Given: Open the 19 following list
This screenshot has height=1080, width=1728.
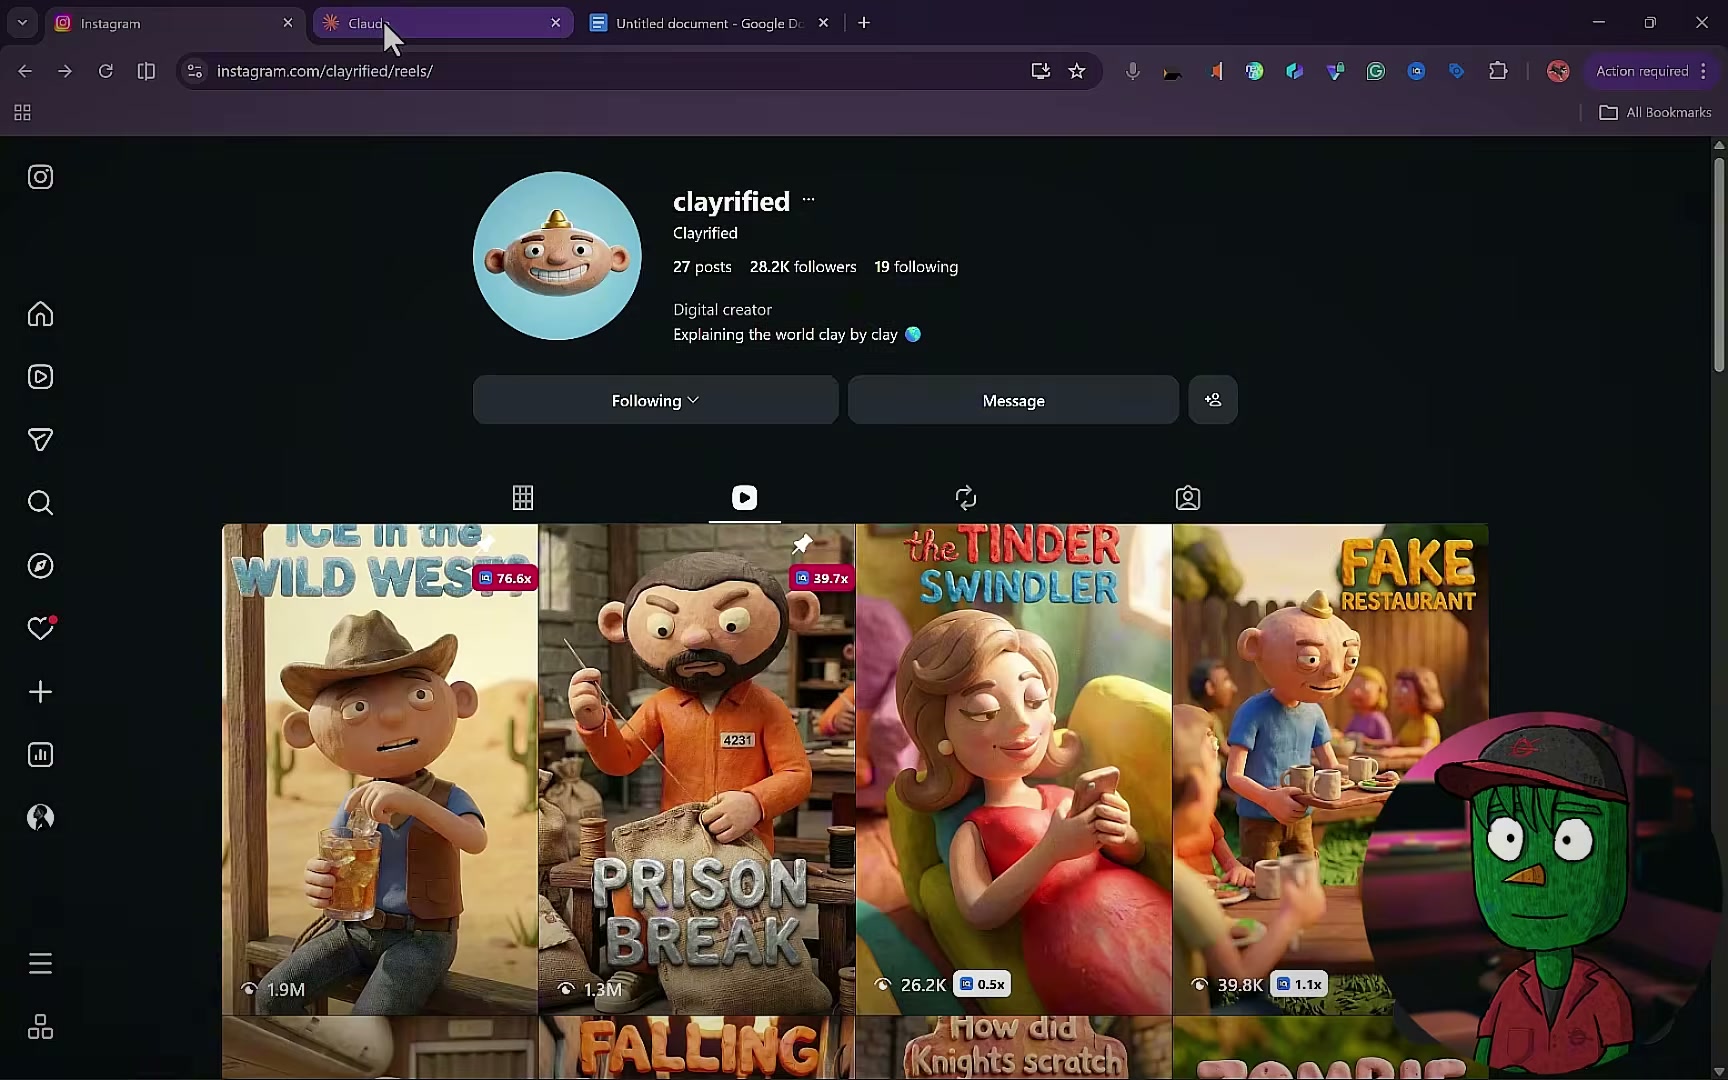Looking at the screenshot, I should point(916,267).
